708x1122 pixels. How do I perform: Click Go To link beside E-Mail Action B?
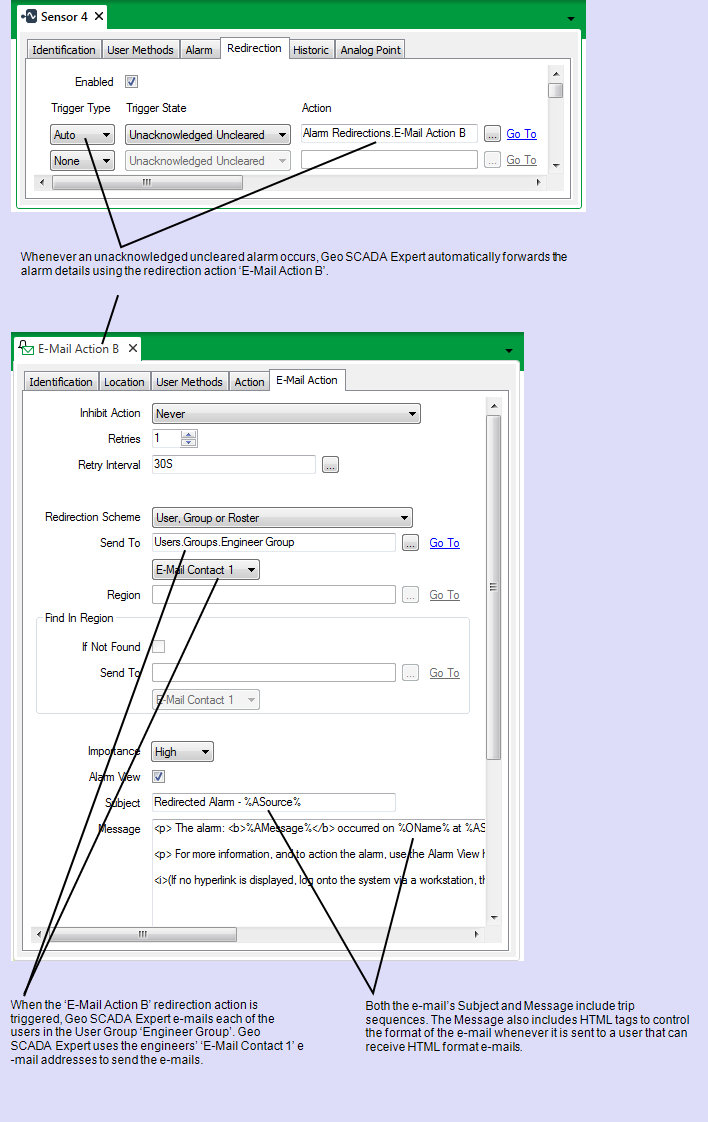[x=521, y=134]
